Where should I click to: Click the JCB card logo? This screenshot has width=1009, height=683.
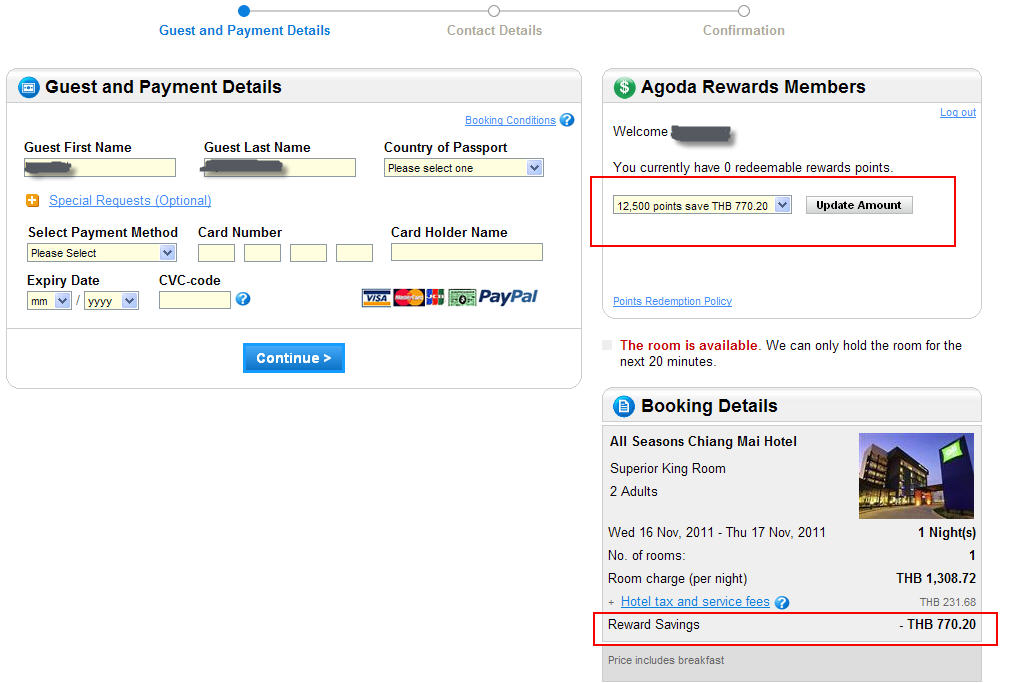pyautogui.click(x=435, y=297)
